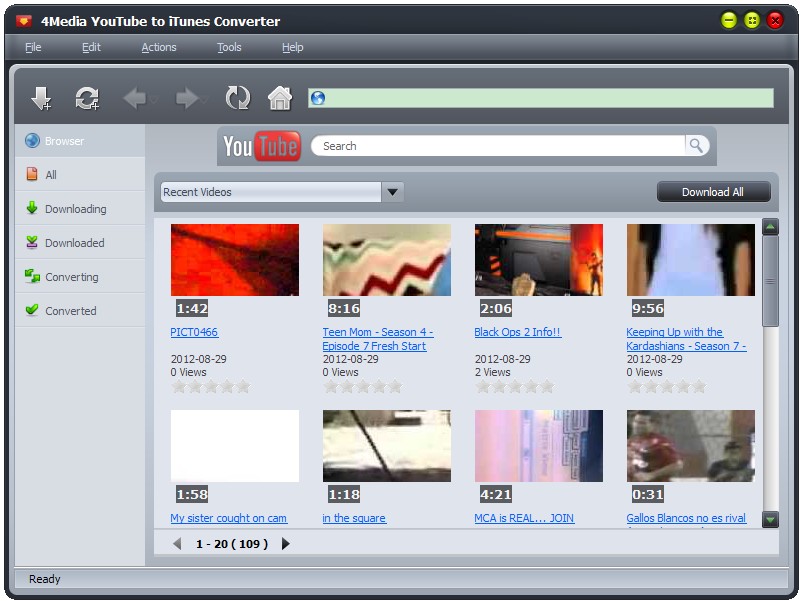This screenshot has height=601, width=801.
Task: Rate PICT0466 using its star rating
Action: tap(210, 387)
